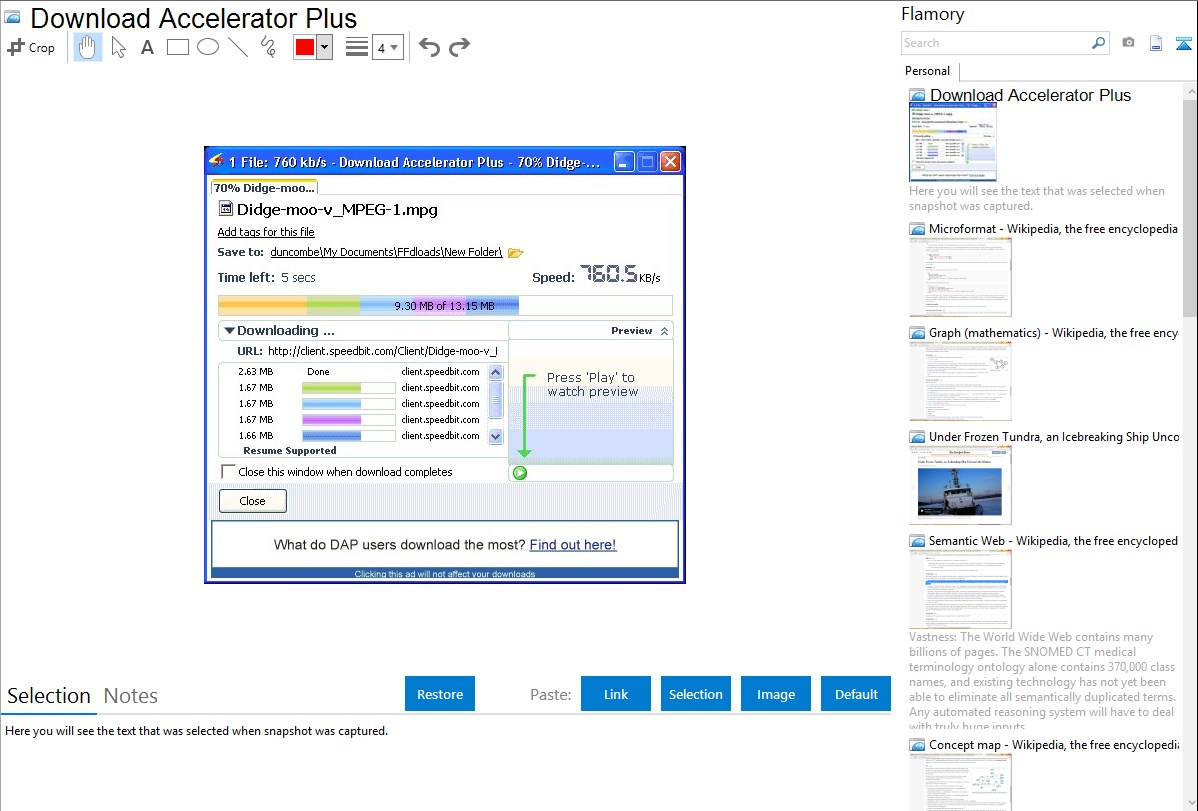Redo the last annotation
The image size is (1198, 811).
(x=459, y=47)
